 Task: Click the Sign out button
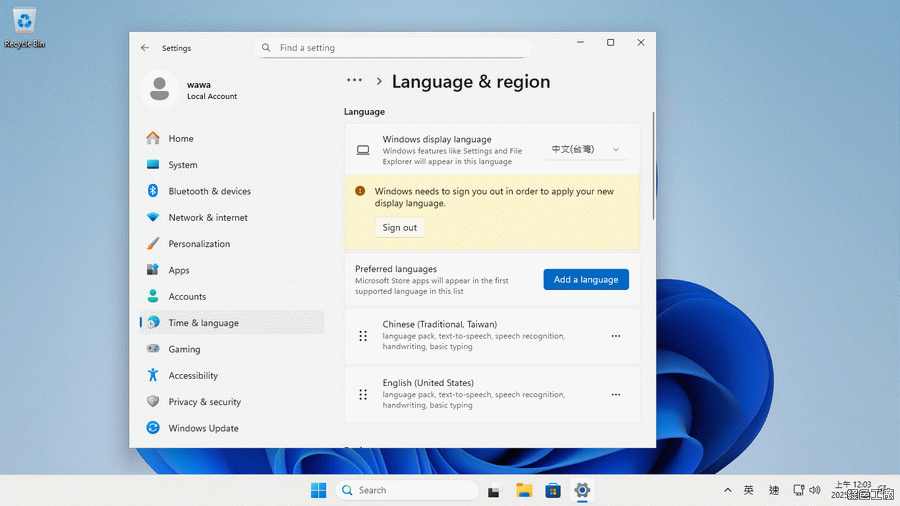click(x=399, y=228)
